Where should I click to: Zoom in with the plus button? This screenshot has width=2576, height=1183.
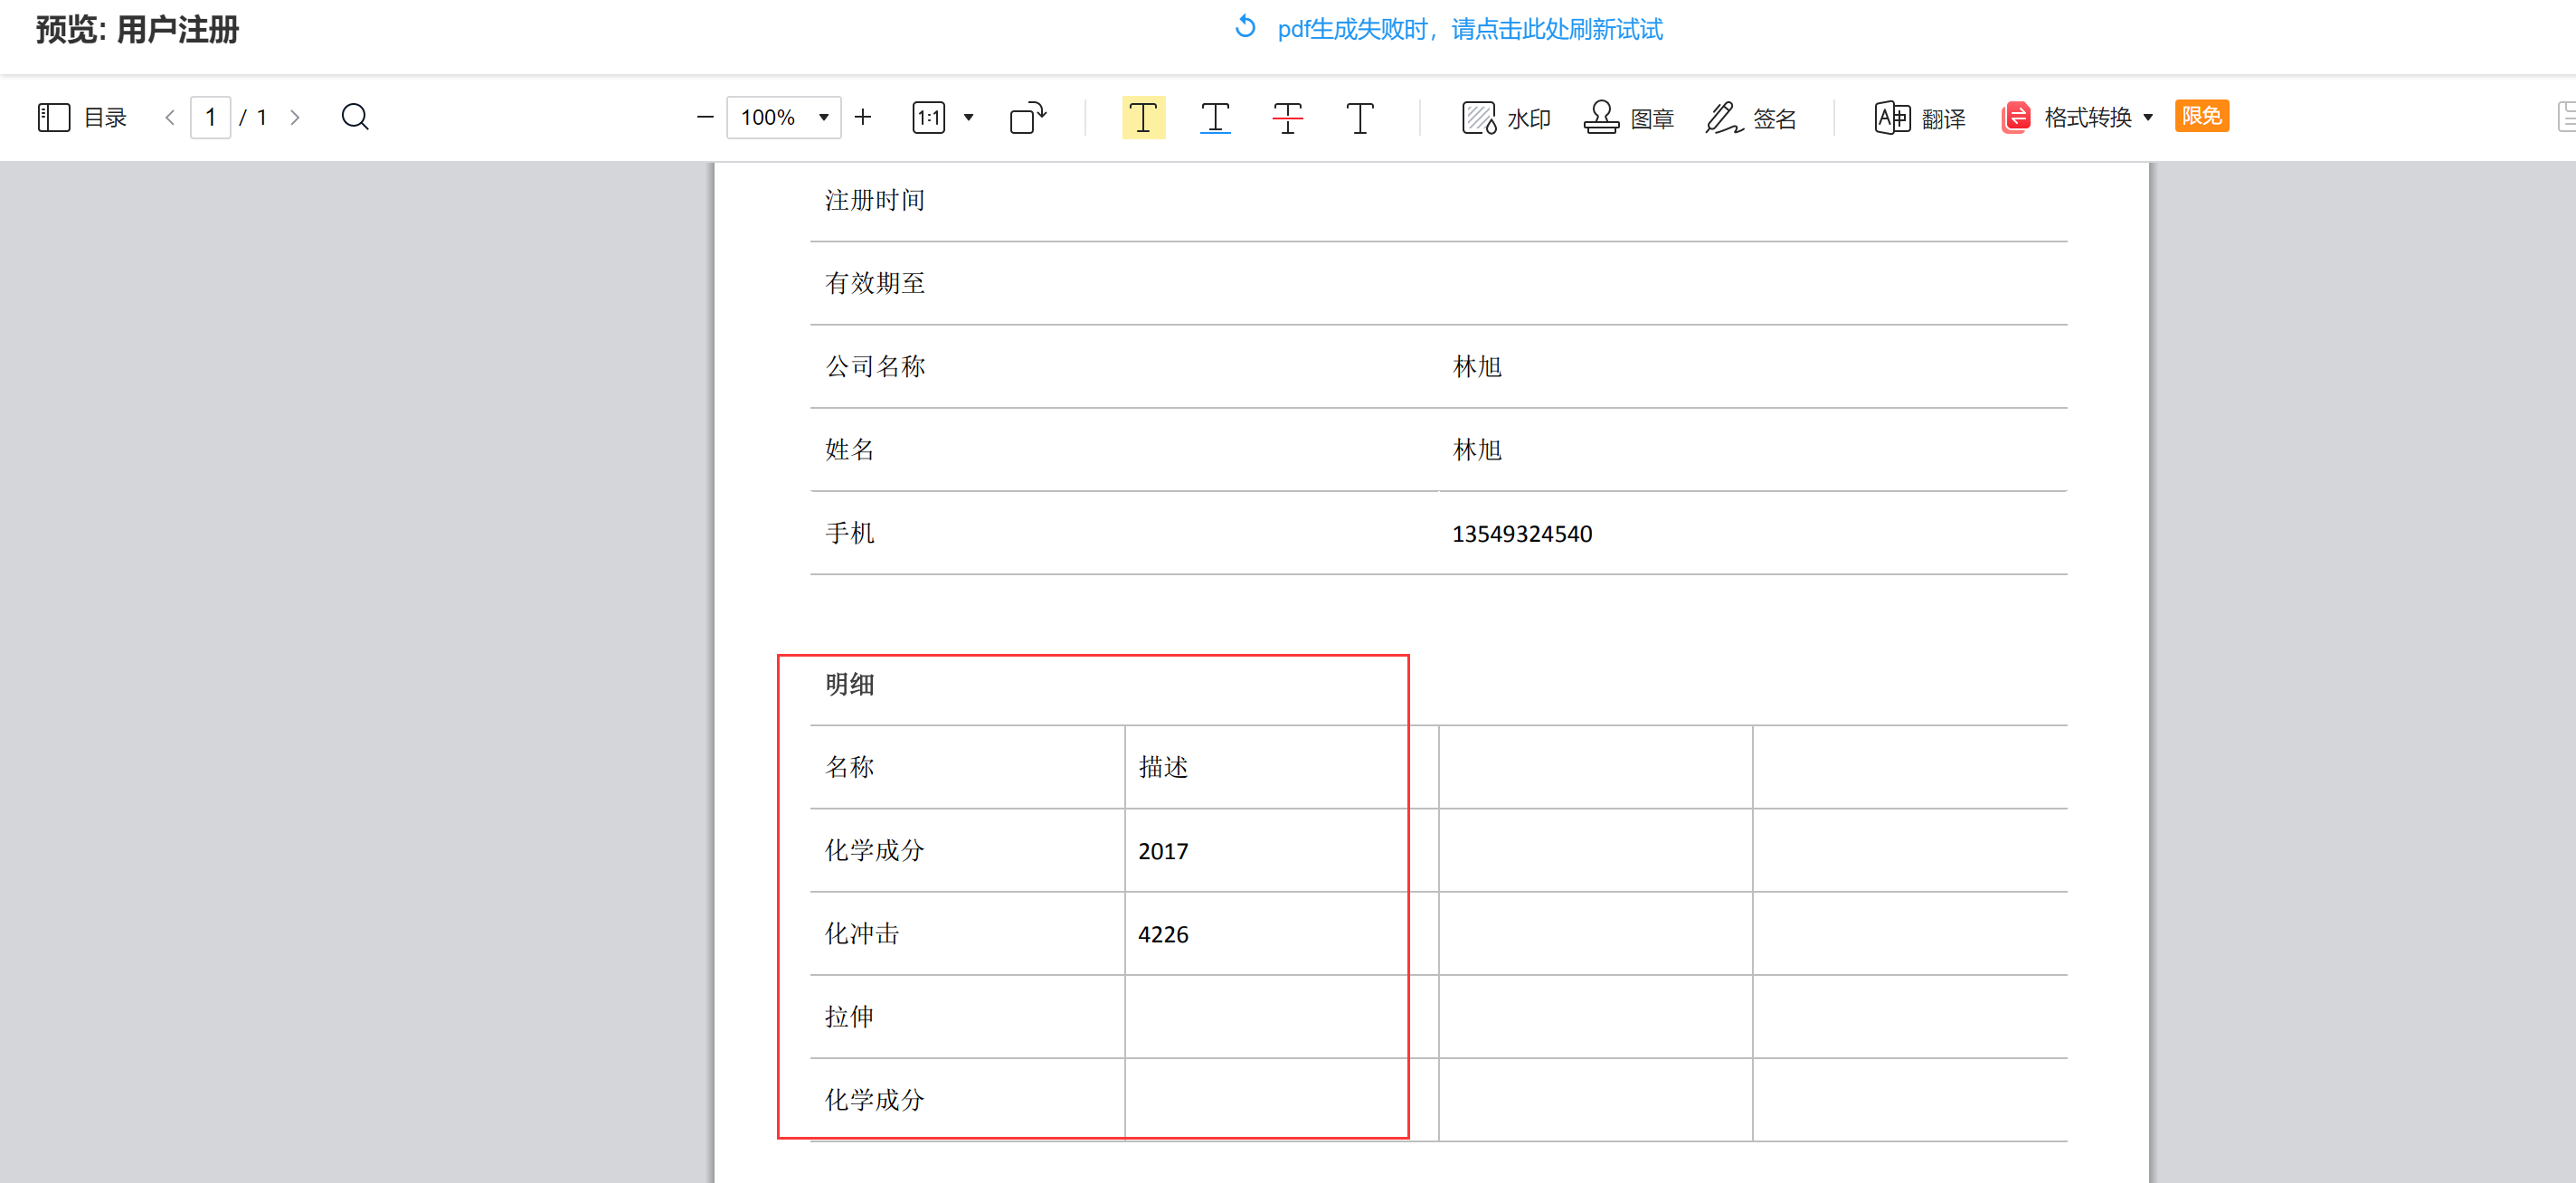[863, 117]
